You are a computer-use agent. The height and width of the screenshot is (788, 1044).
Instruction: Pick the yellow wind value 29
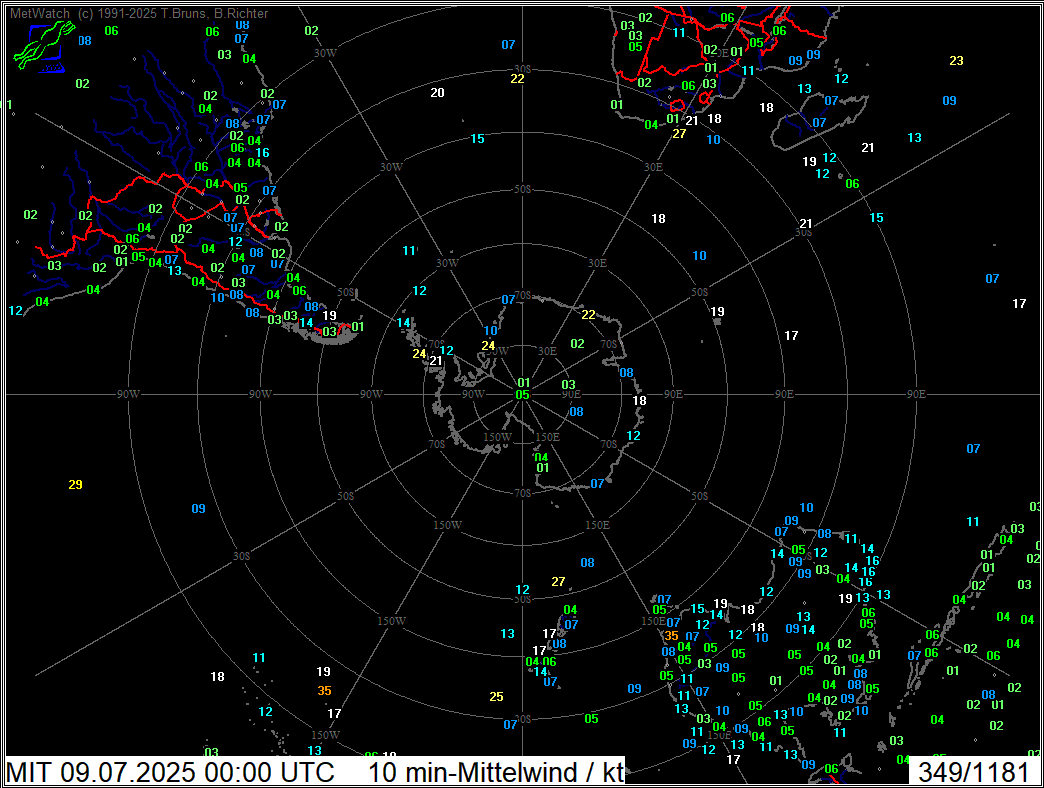75,485
